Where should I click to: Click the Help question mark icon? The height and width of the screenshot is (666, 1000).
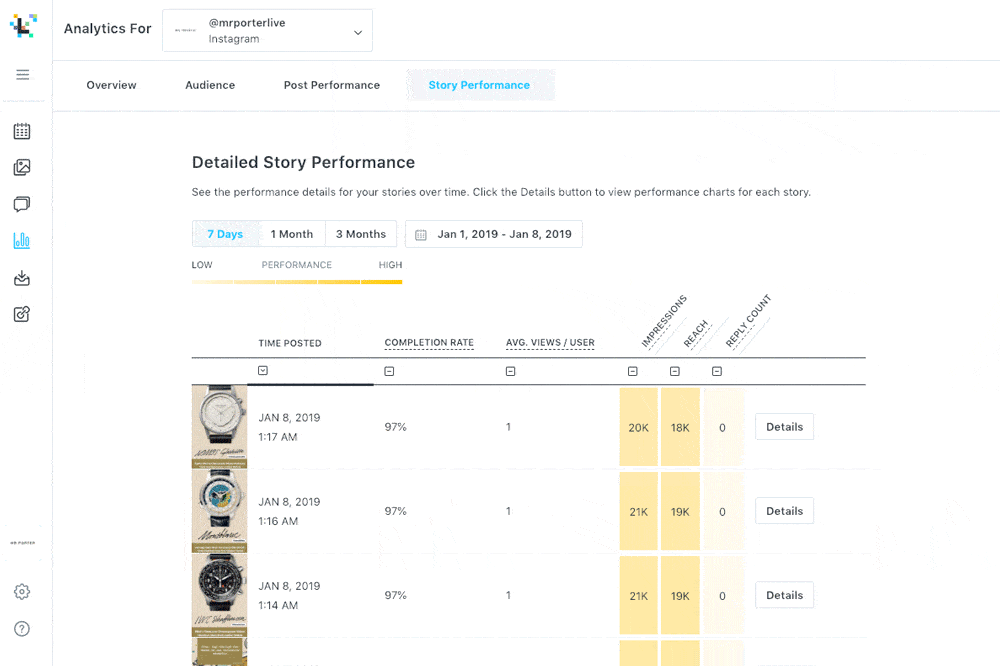pos(22,629)
